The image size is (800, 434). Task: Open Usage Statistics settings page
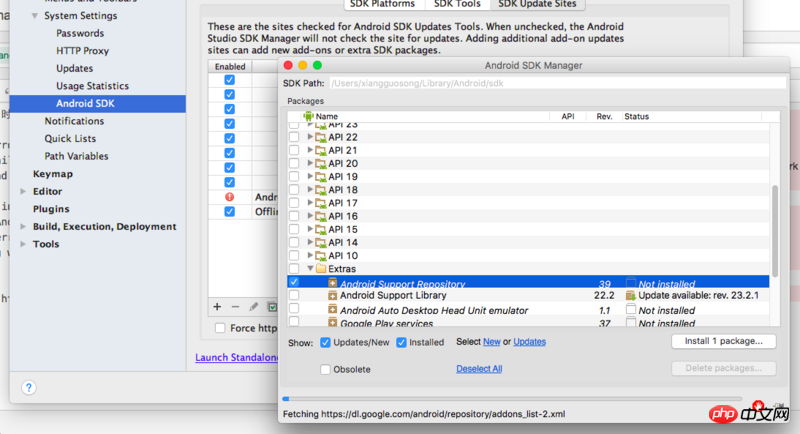[x=92, y=86]
